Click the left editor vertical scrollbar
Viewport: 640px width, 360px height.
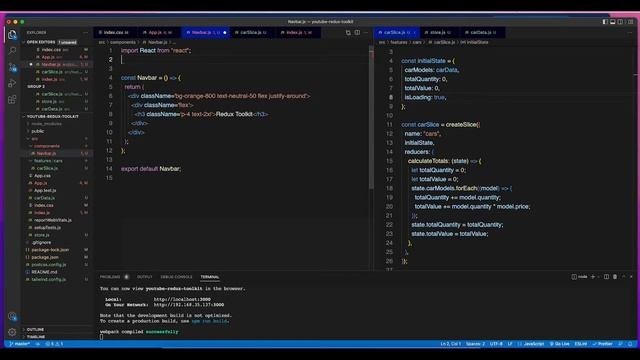click(x=371, y=118)
